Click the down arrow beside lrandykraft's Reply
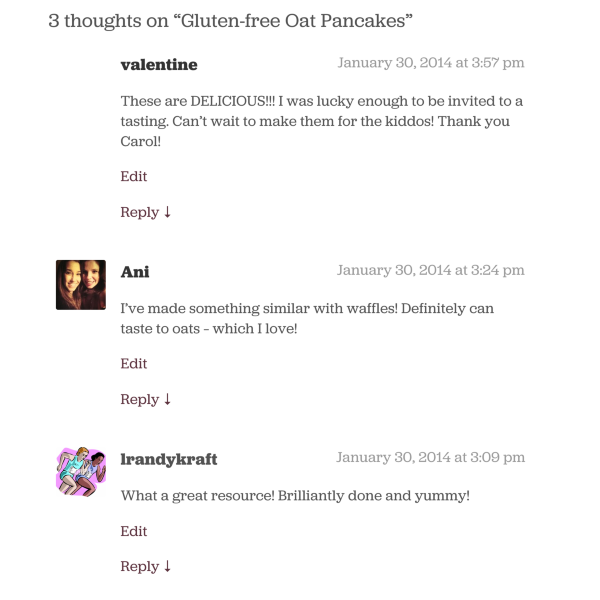This screenshot has height=600, width=600. point(168,566)
